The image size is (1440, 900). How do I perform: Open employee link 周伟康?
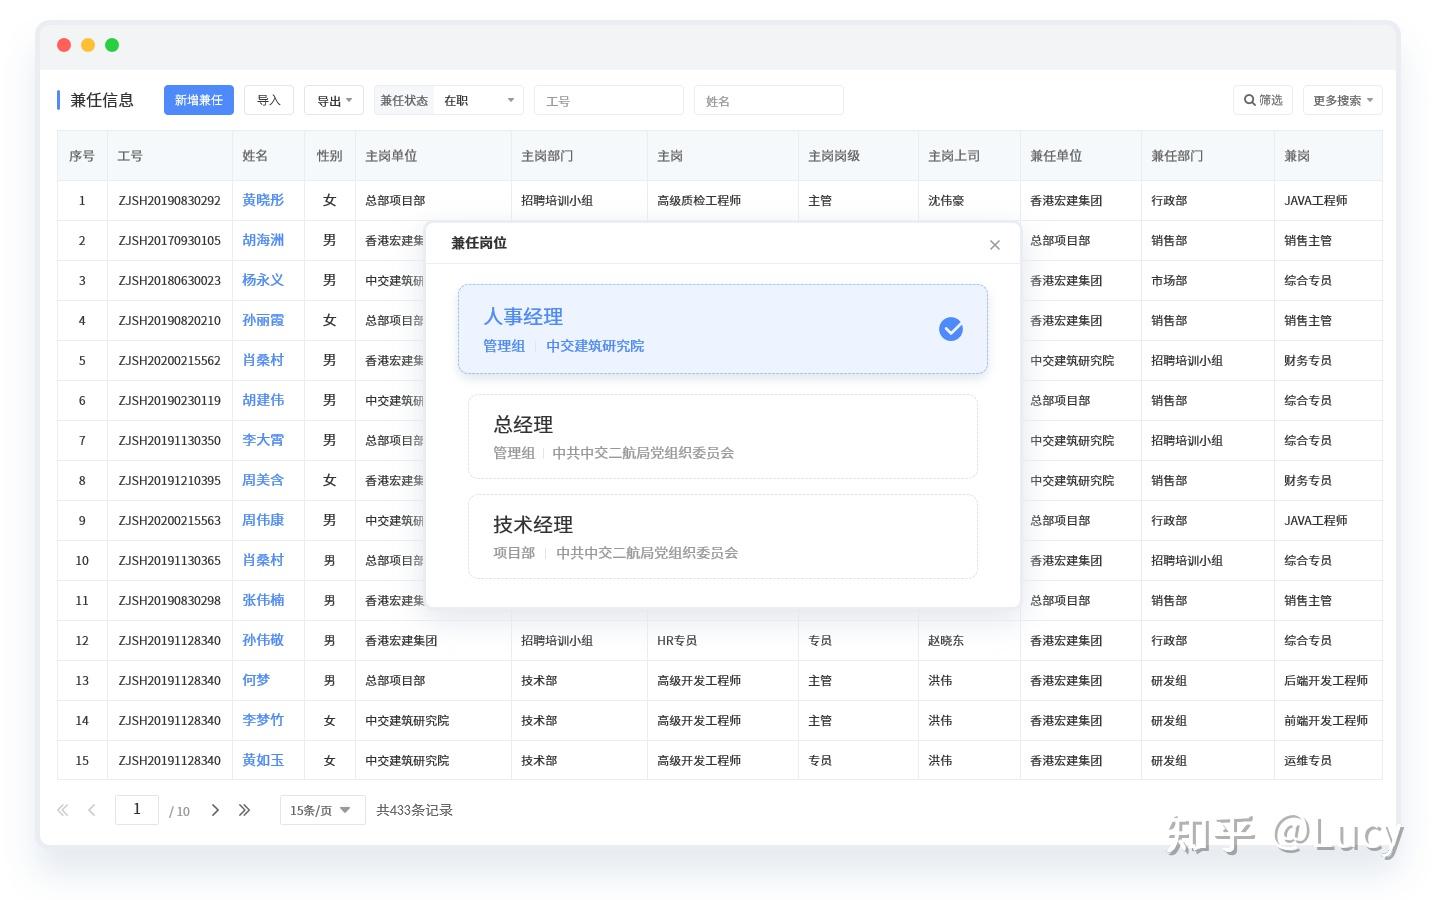263,520
